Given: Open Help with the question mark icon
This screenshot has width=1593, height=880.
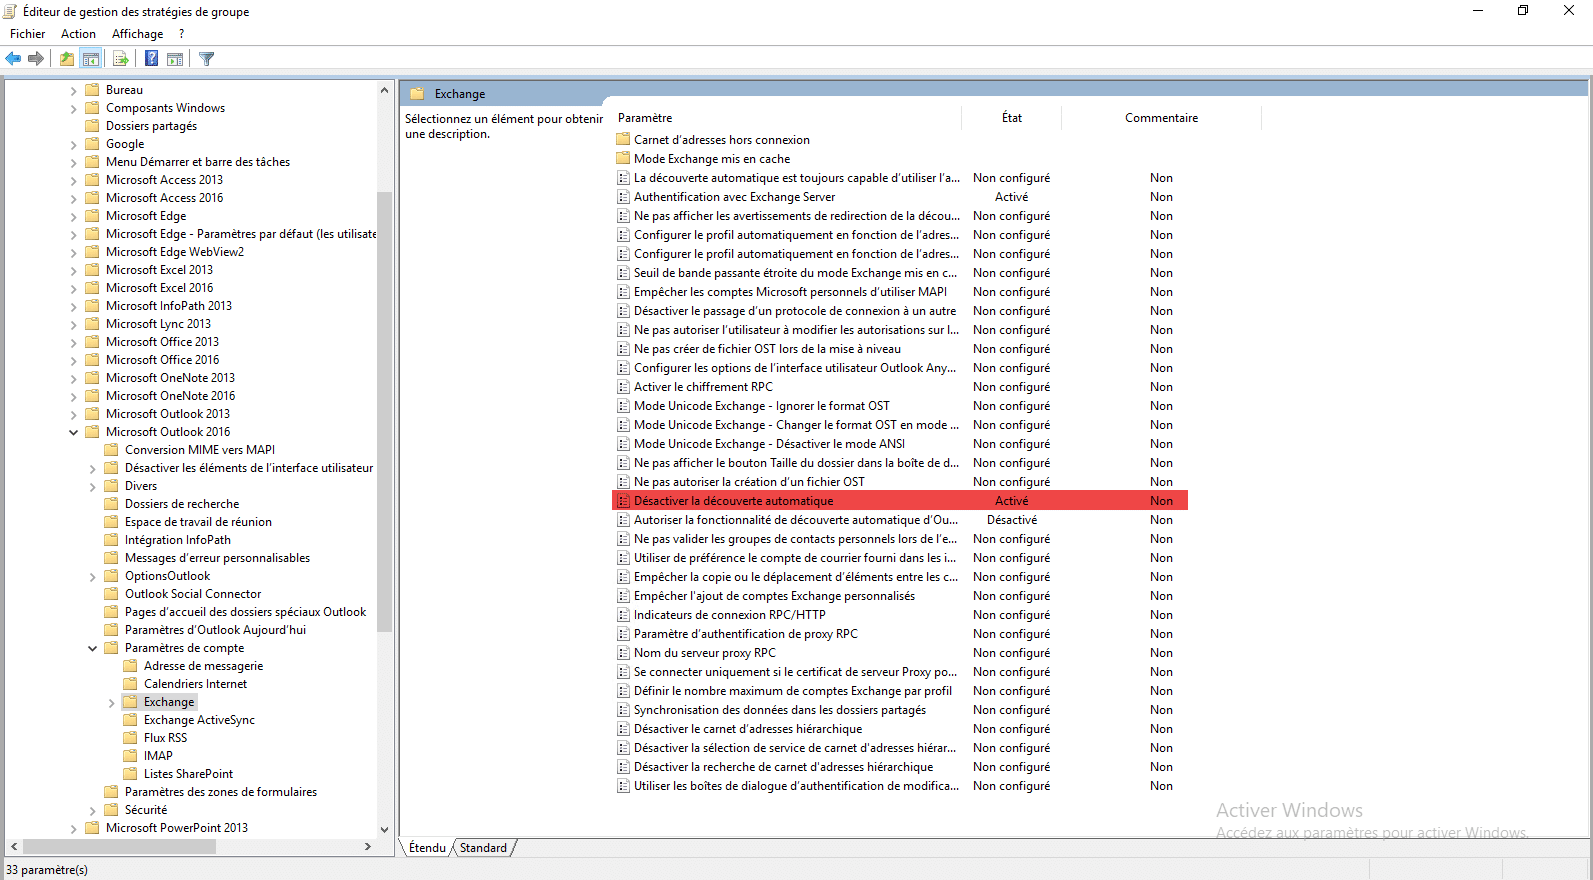Looking at the screenshot, I should click(151, 59).
